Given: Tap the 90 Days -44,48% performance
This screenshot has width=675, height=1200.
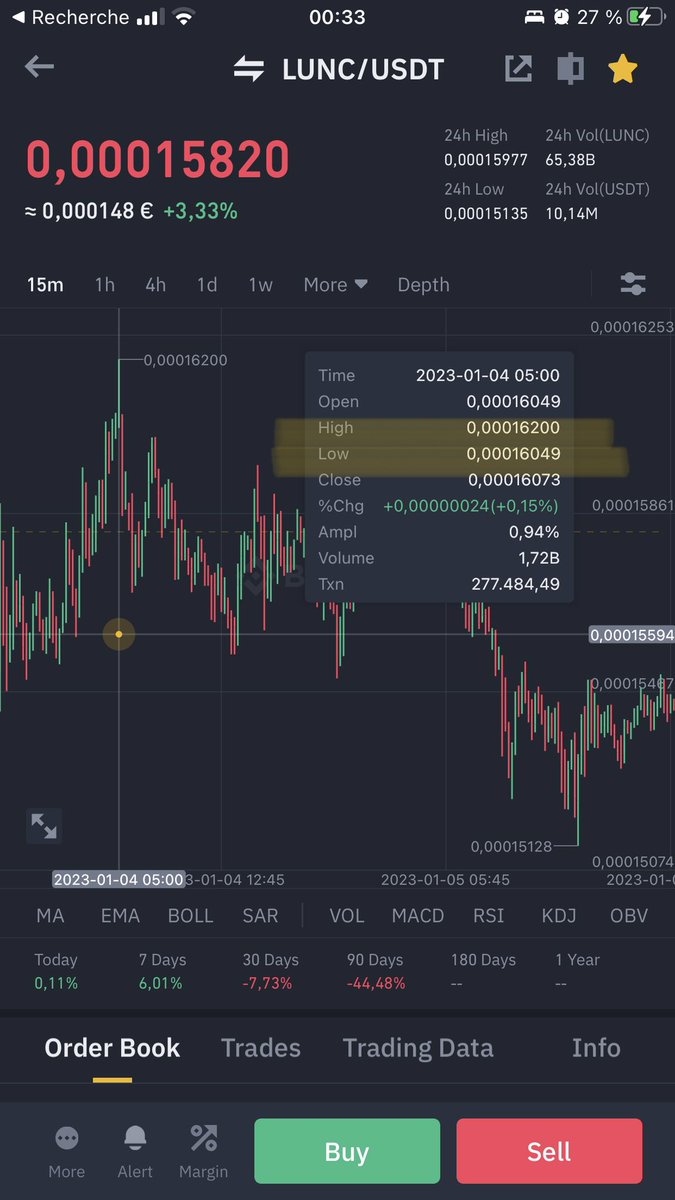Looking at the screenshot, I should [x=376, y=971].
